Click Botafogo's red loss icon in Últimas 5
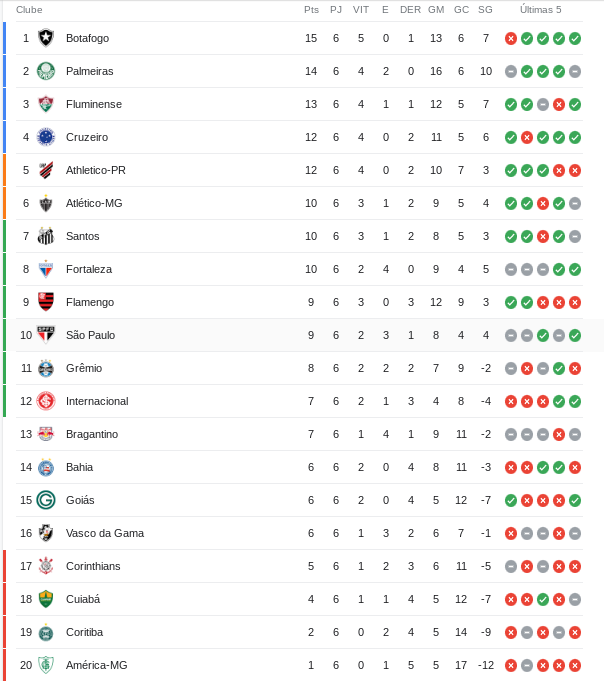Screen dimensions: 604x681 511,39
